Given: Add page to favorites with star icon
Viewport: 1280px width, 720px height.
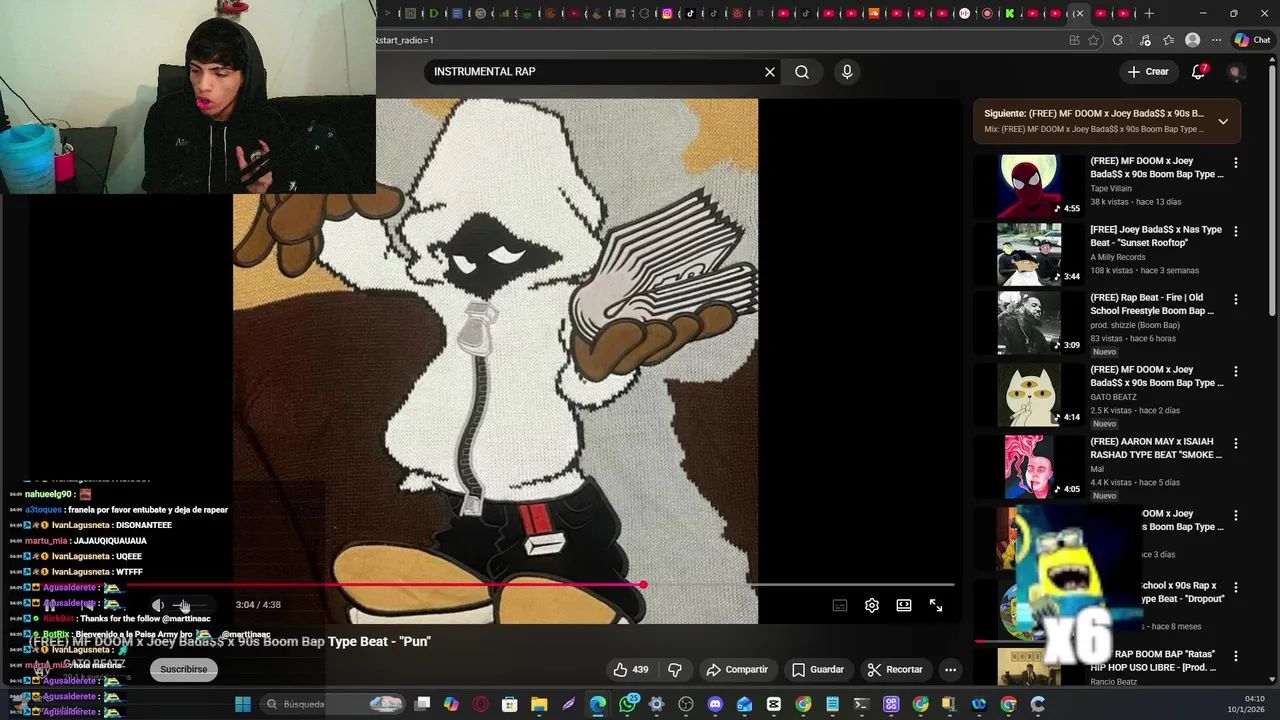Looking at the screenshot, I should coord(1093,40).
